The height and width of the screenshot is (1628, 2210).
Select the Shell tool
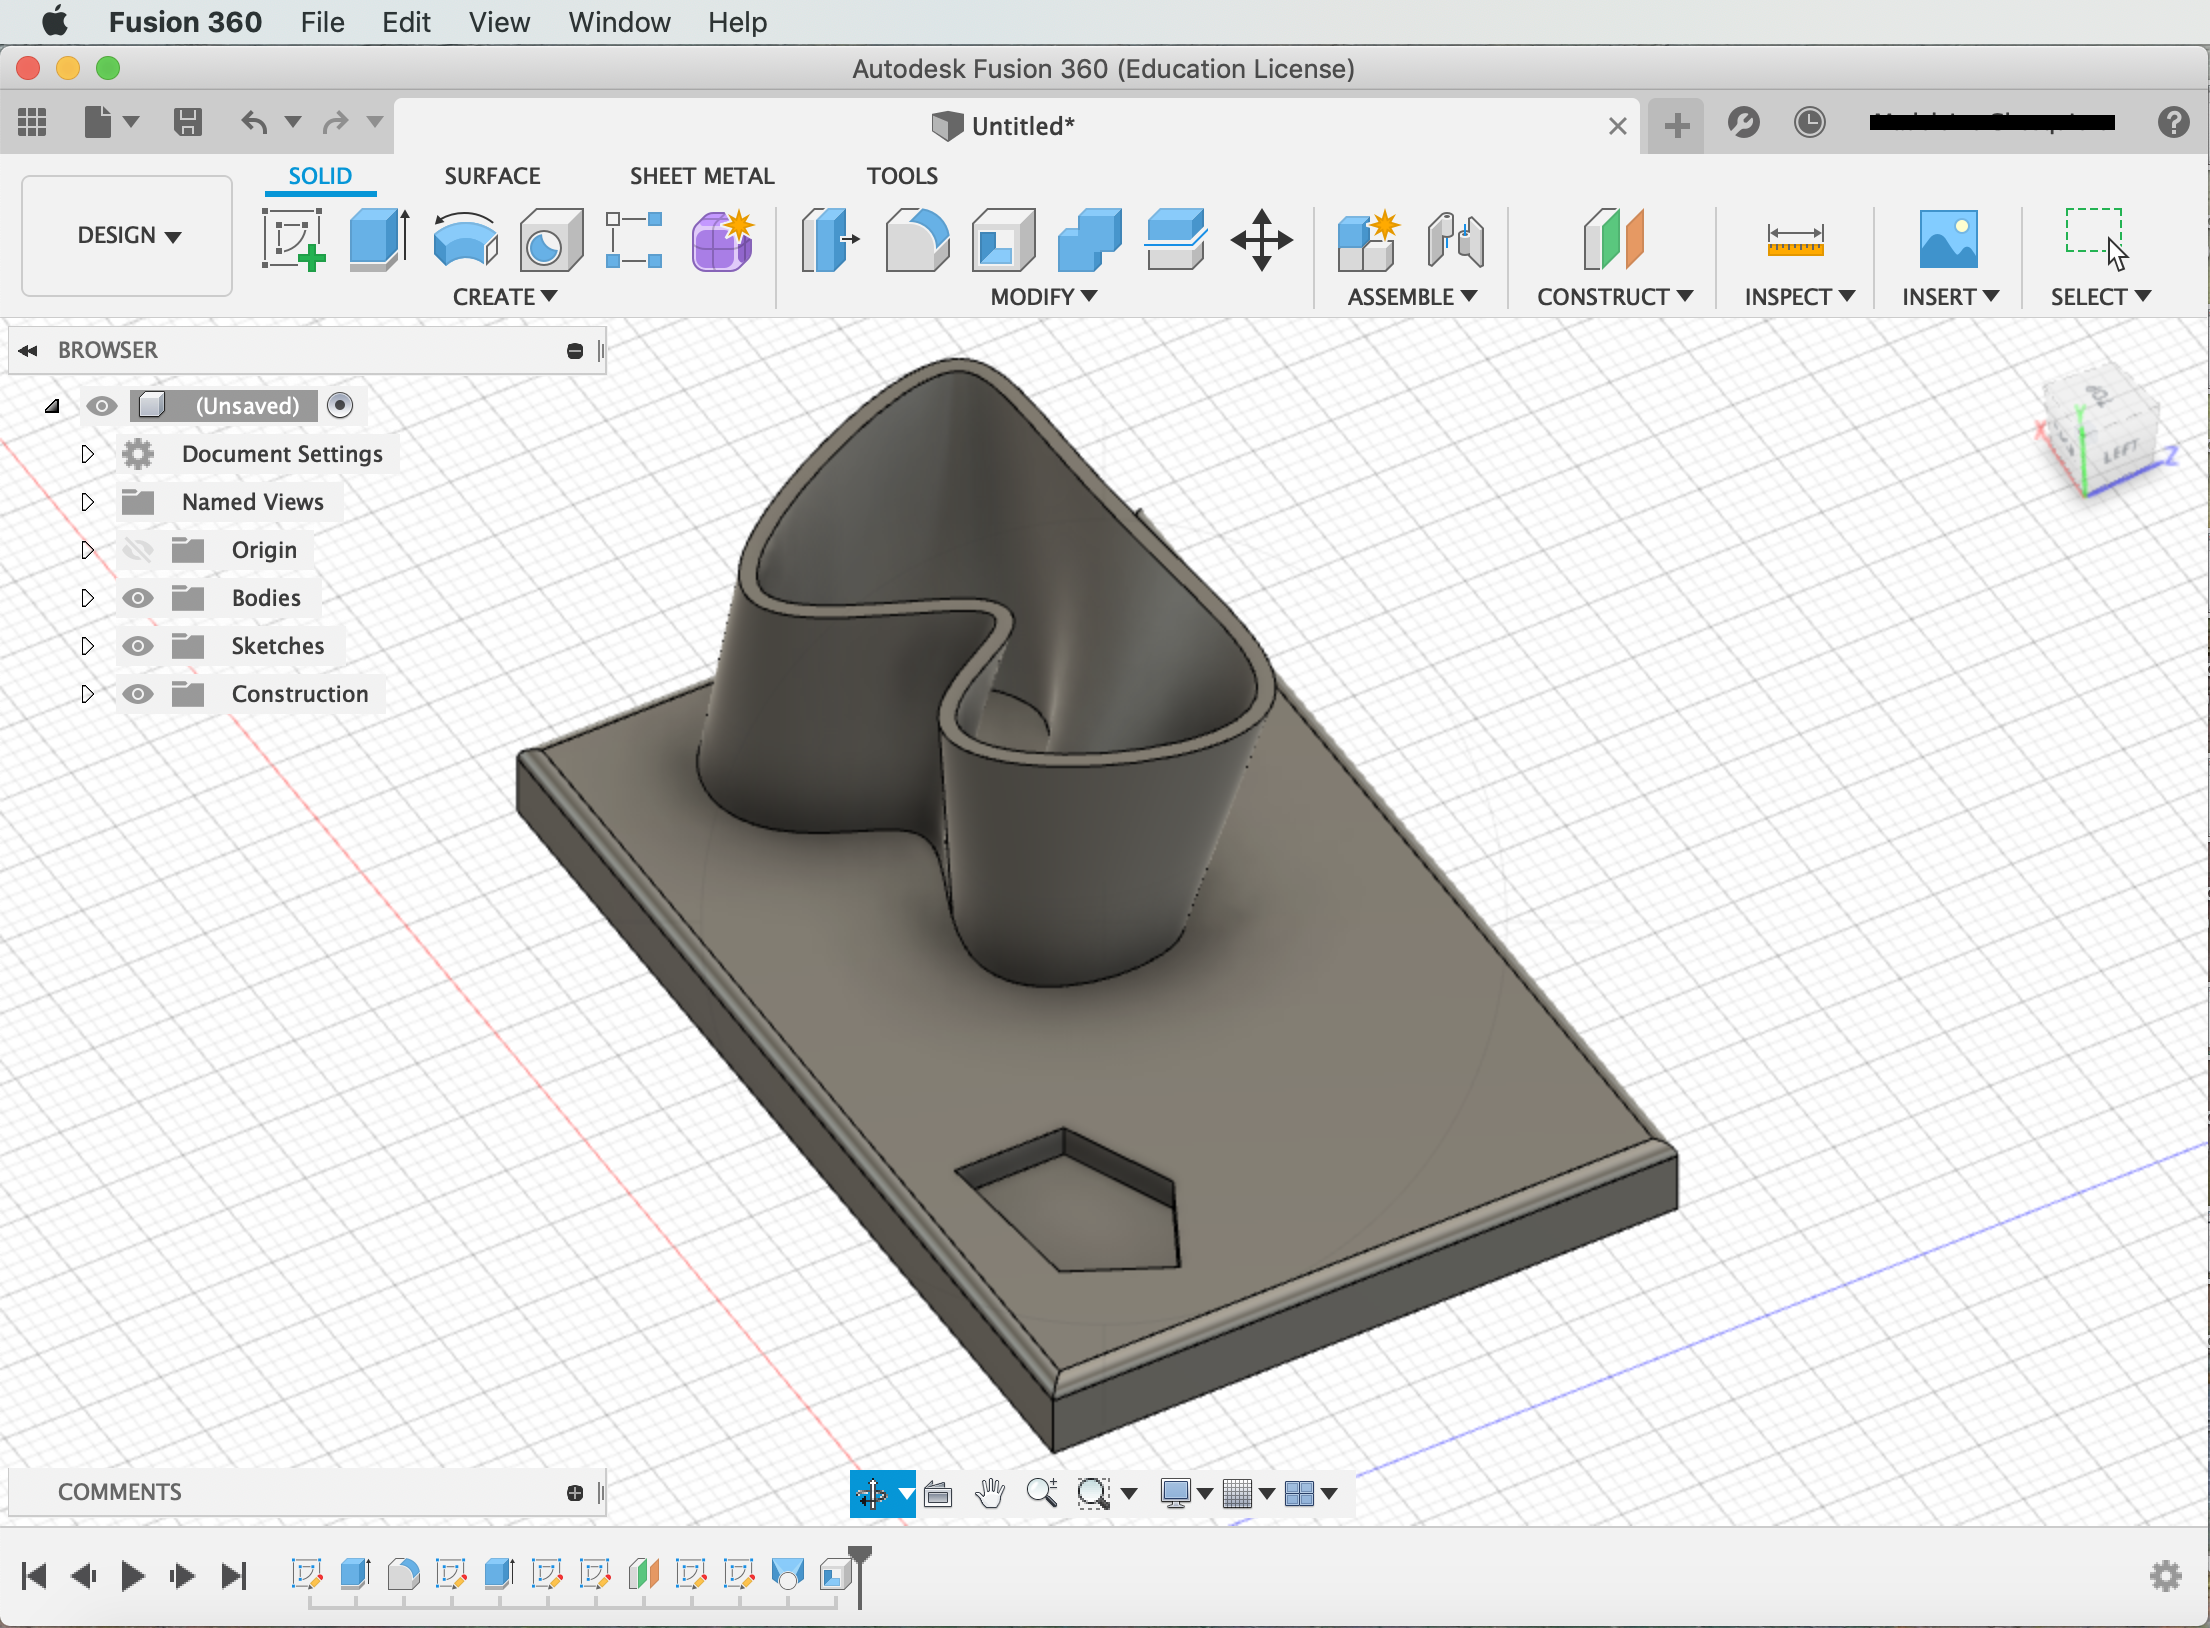coord(1003,239)
